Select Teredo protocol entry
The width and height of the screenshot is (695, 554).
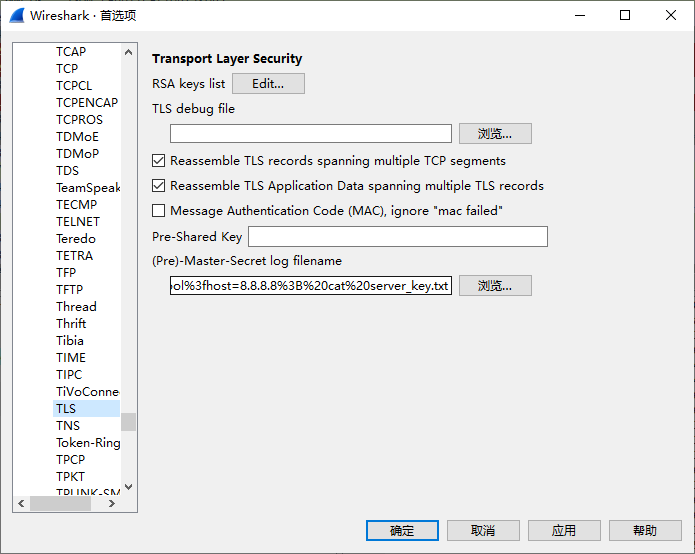pyautogui.click(x=76, y=239)
